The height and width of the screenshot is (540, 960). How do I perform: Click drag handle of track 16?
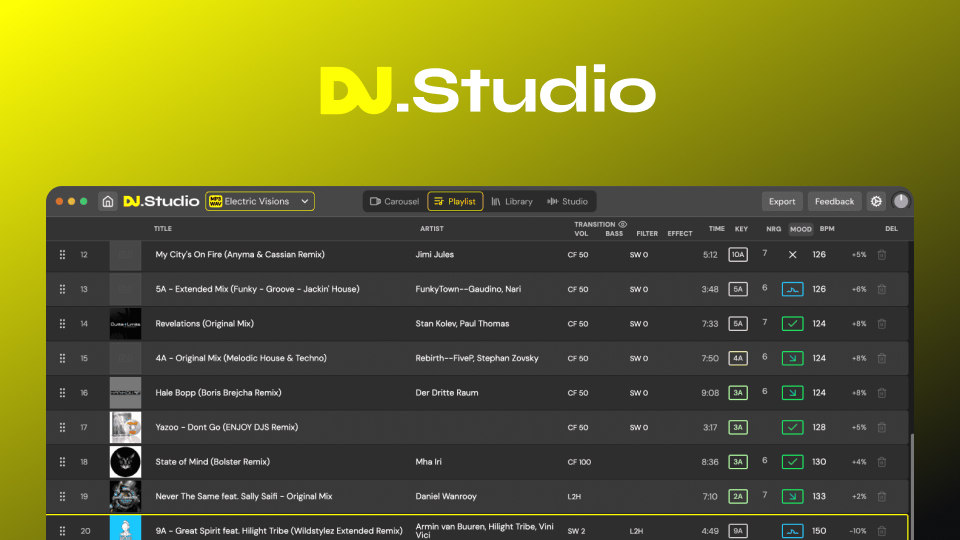(62, 393)
